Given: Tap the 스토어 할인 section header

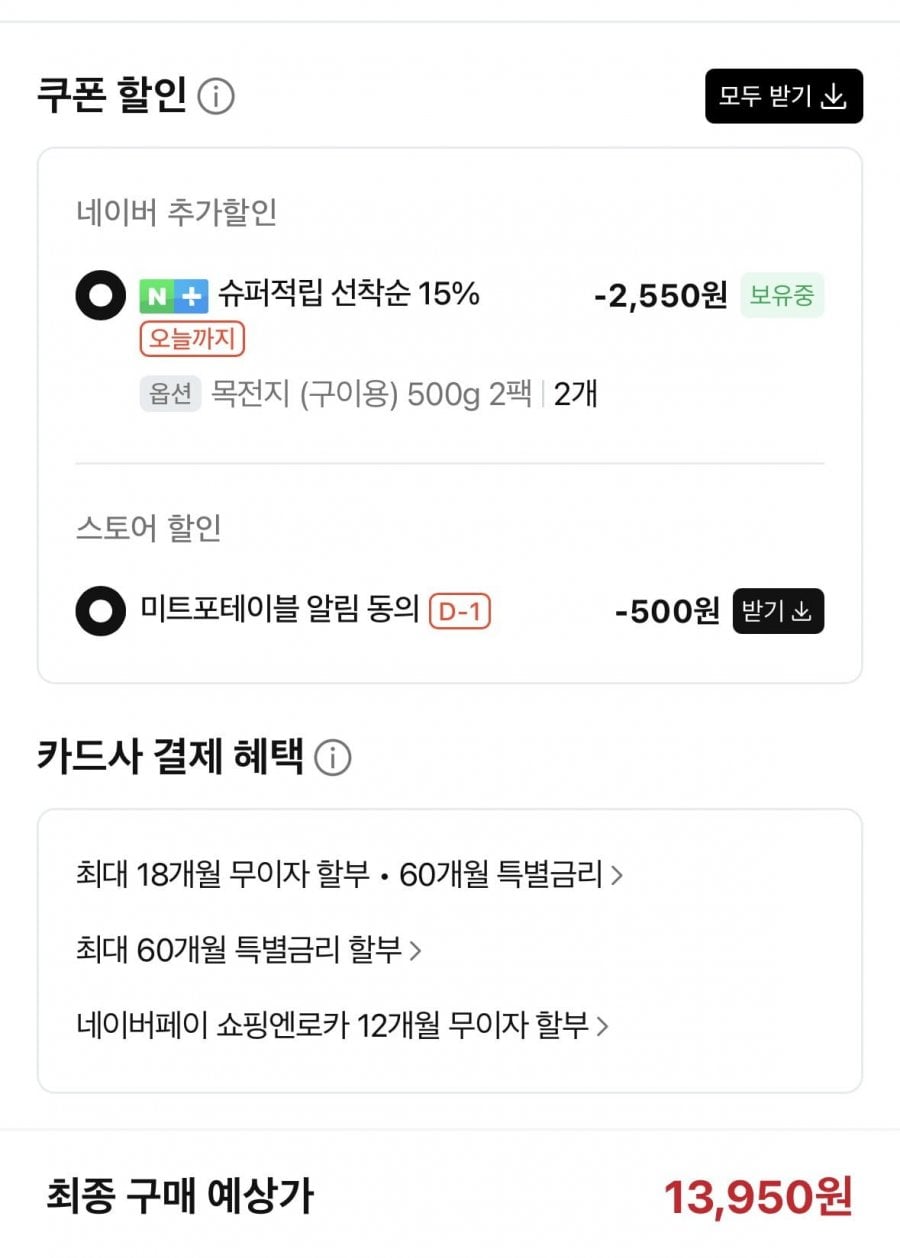Looking at the screenshot, I should 149,528.
